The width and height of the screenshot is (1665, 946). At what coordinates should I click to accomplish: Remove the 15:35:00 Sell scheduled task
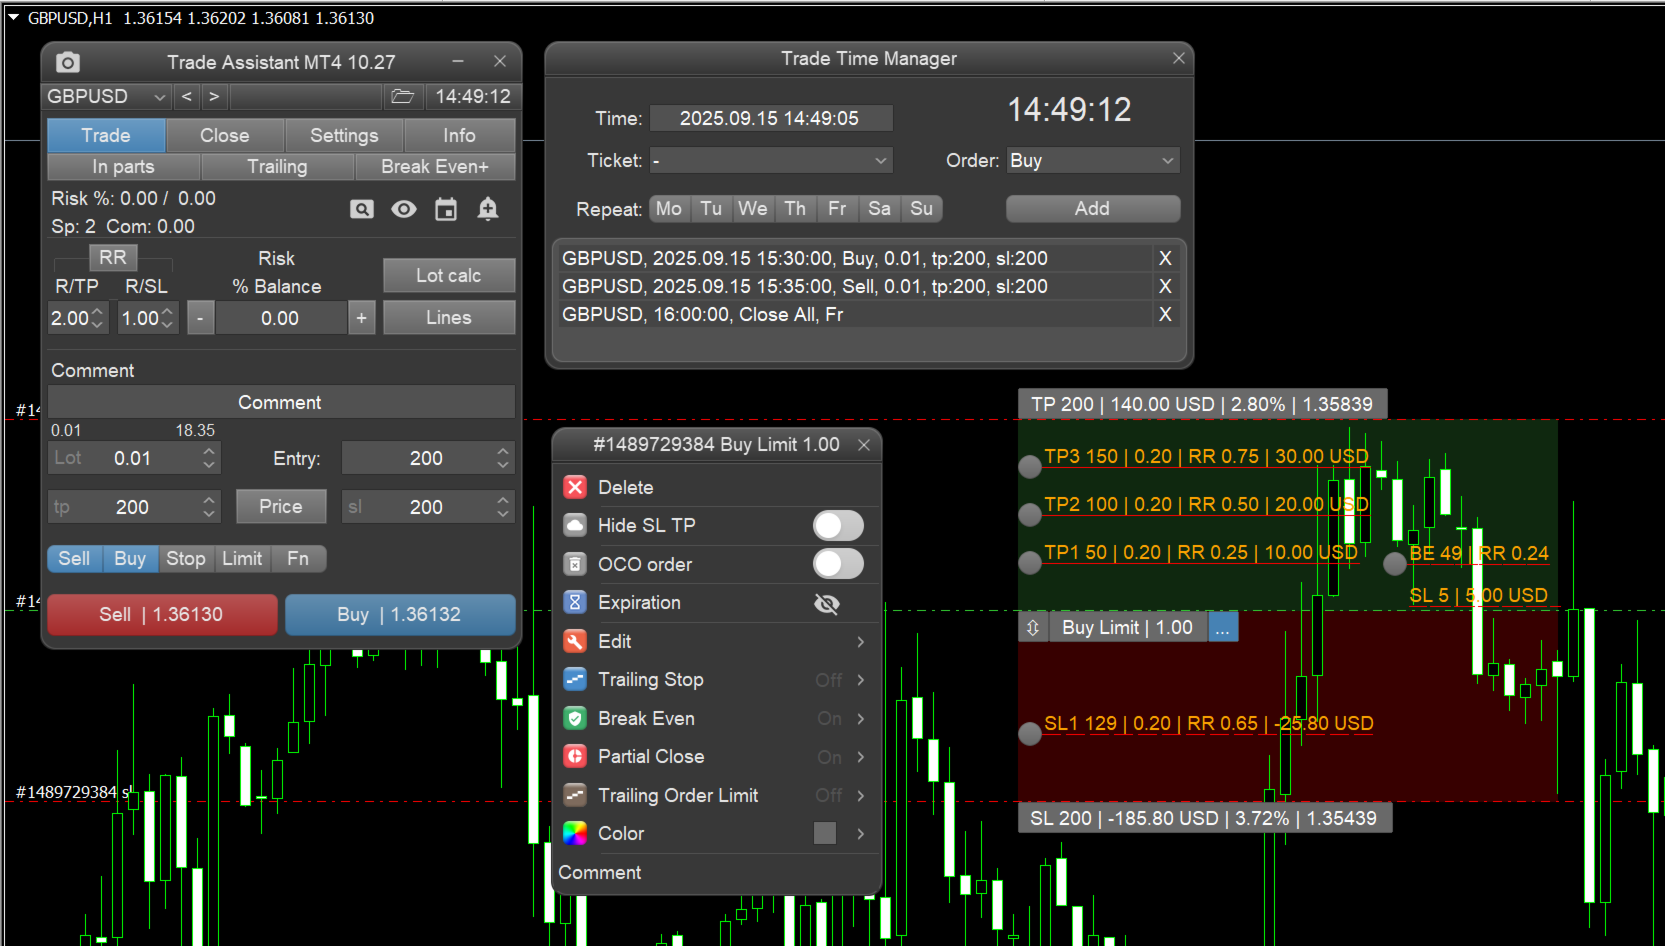point(1165,286)
